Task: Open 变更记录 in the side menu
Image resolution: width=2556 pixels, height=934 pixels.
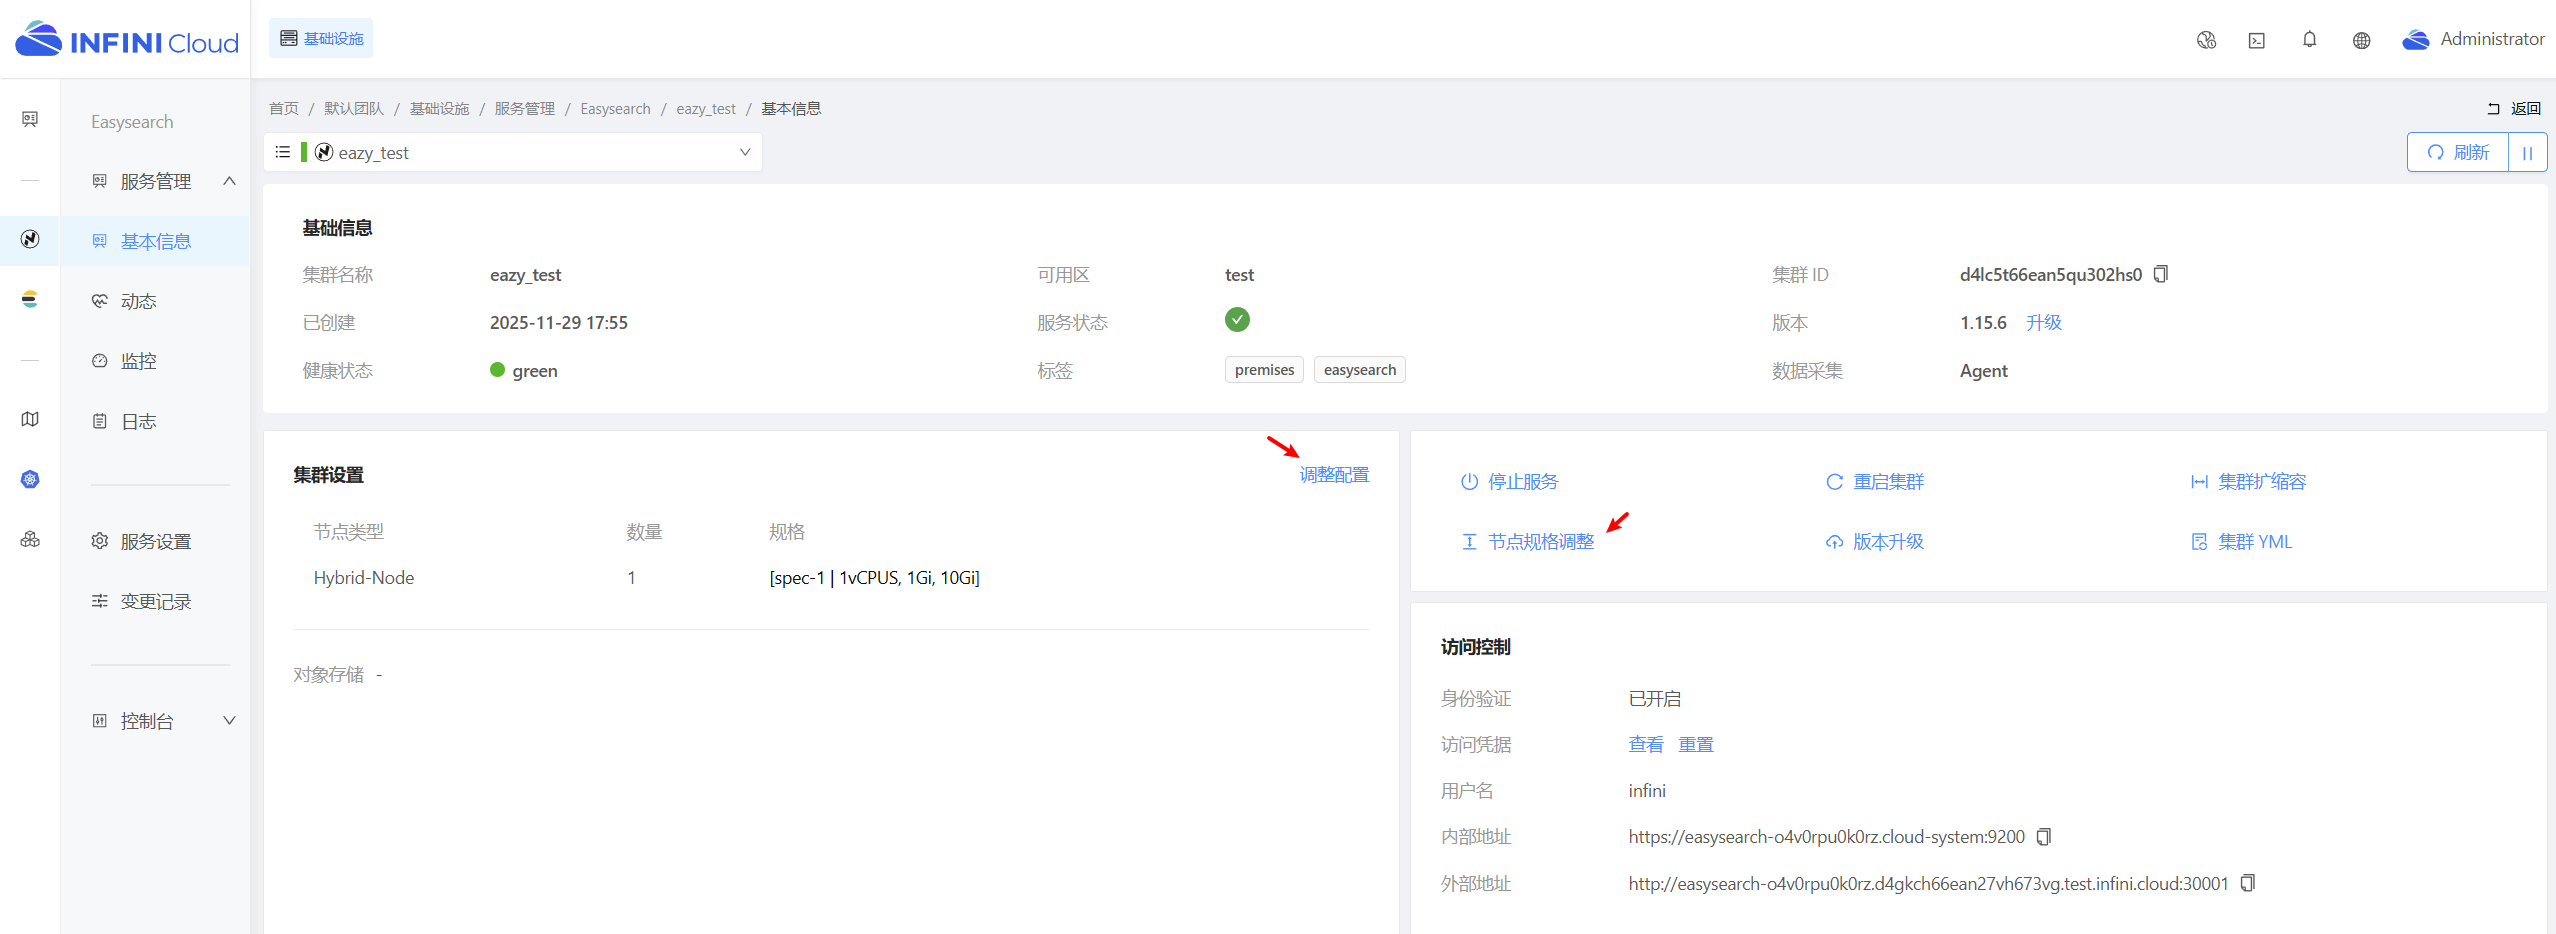Action: (x=156, y=601)
